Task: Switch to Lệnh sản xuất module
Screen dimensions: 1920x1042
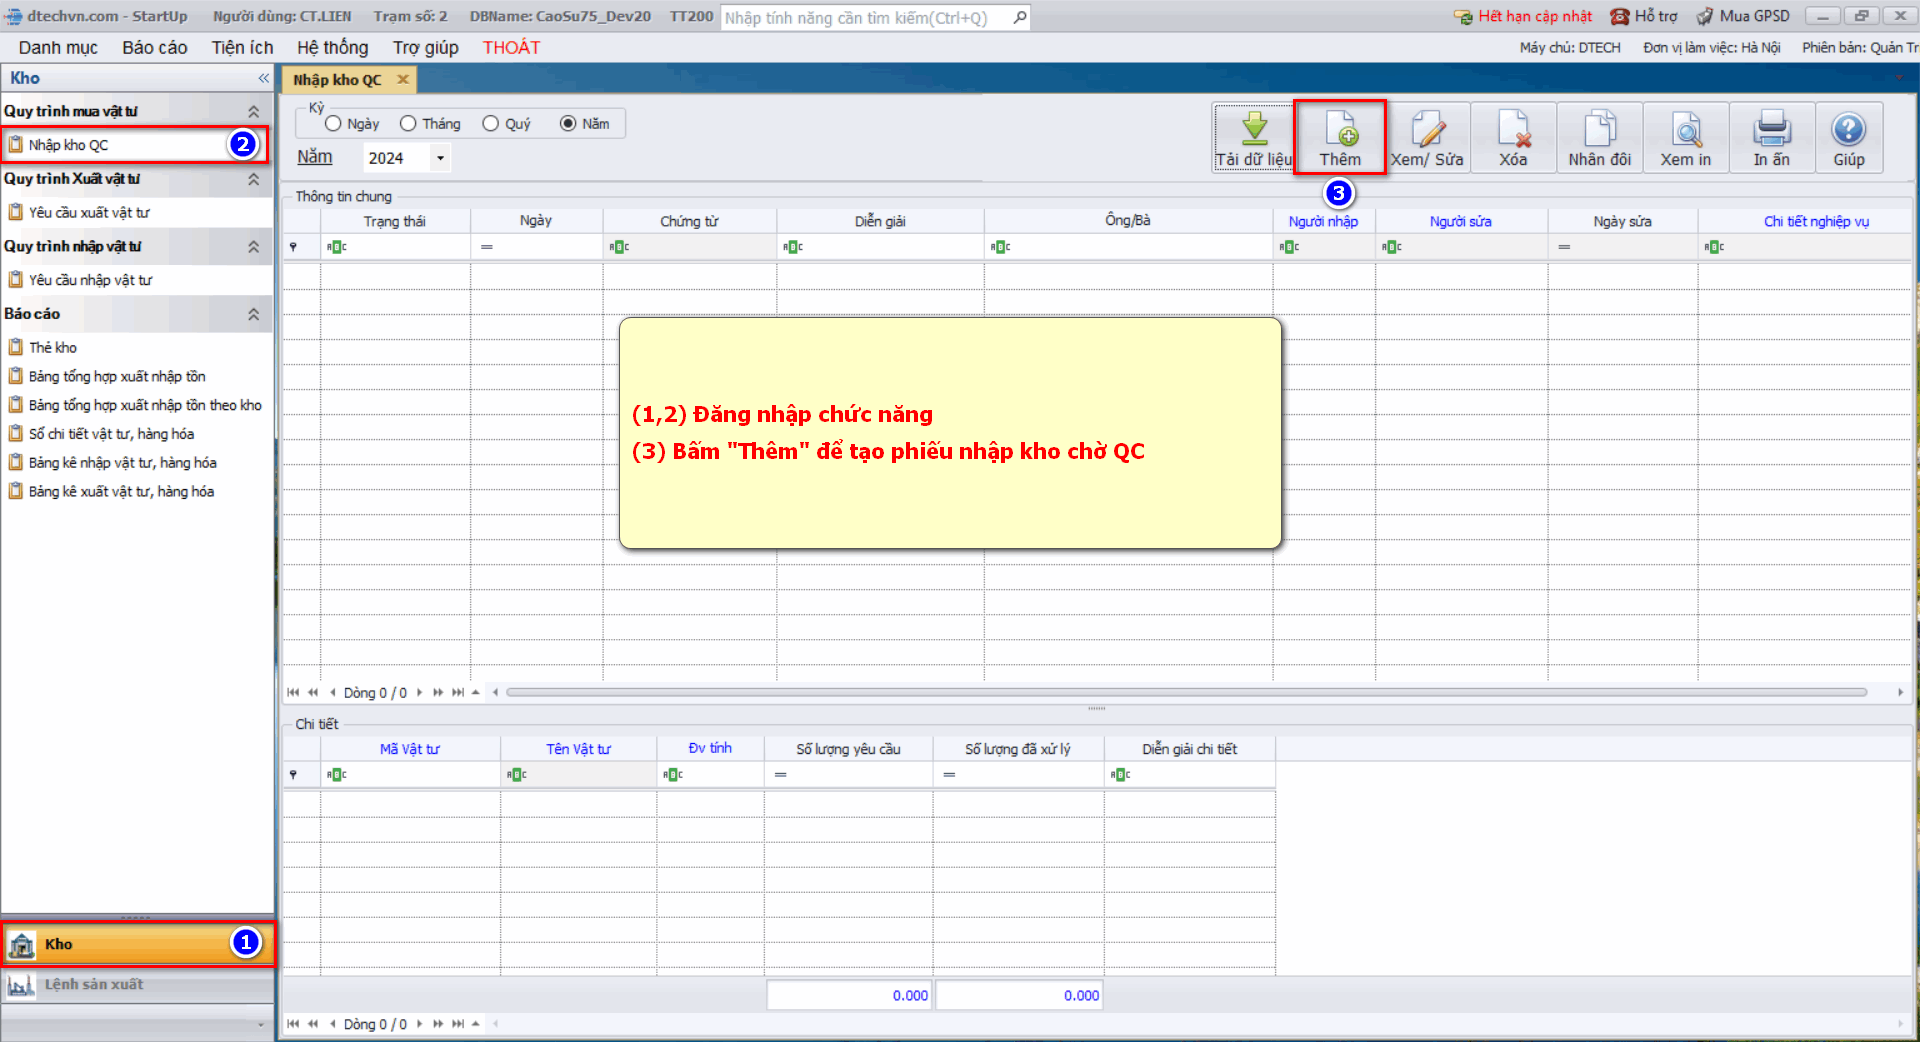Action: pos(94,985)
